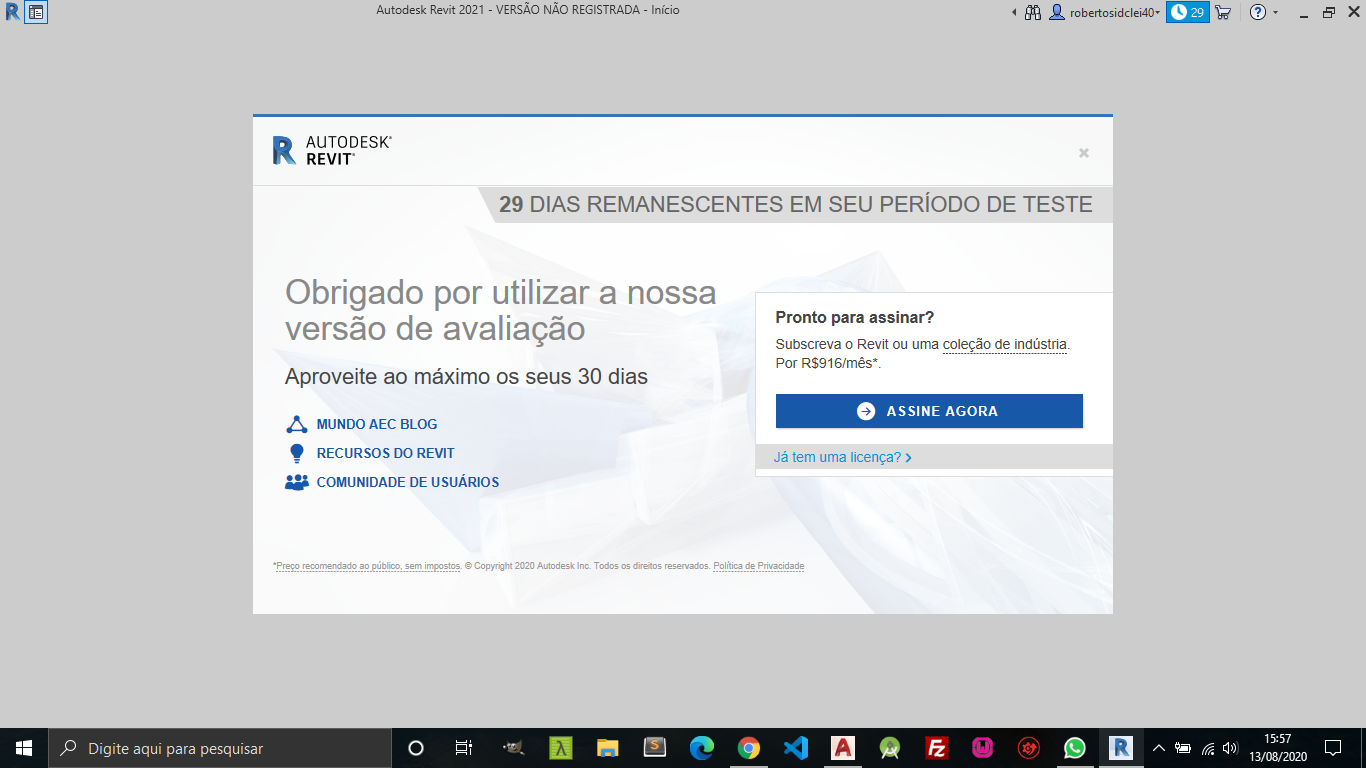Open the Autodesk store shopping cart
The width and height of the screenshot is (1366, 768).
[1222, 13]
